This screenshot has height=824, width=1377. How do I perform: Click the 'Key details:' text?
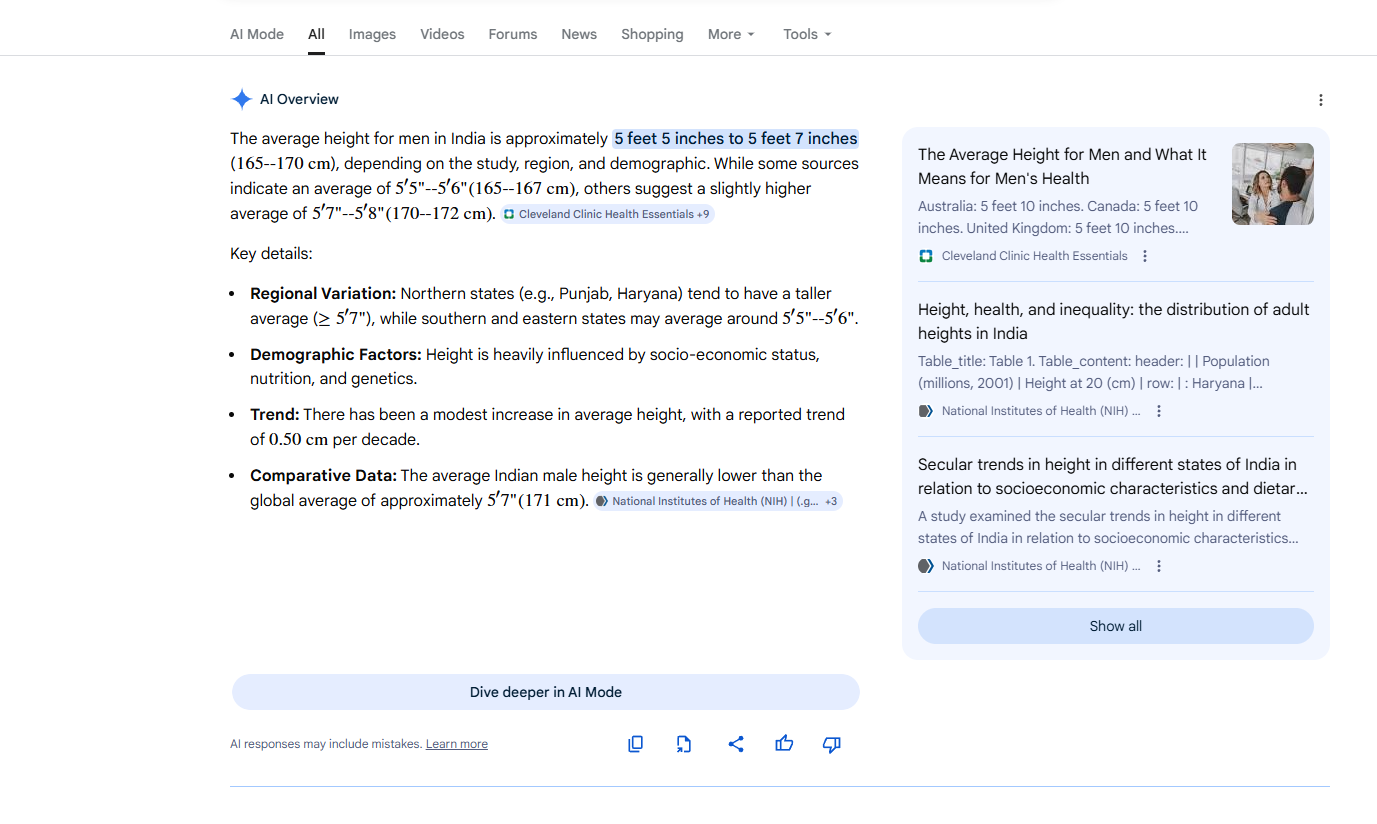click(271, 253)
